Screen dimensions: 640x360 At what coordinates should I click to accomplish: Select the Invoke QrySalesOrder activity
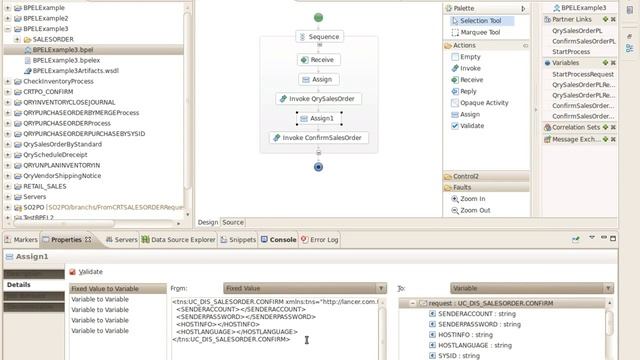318,99
